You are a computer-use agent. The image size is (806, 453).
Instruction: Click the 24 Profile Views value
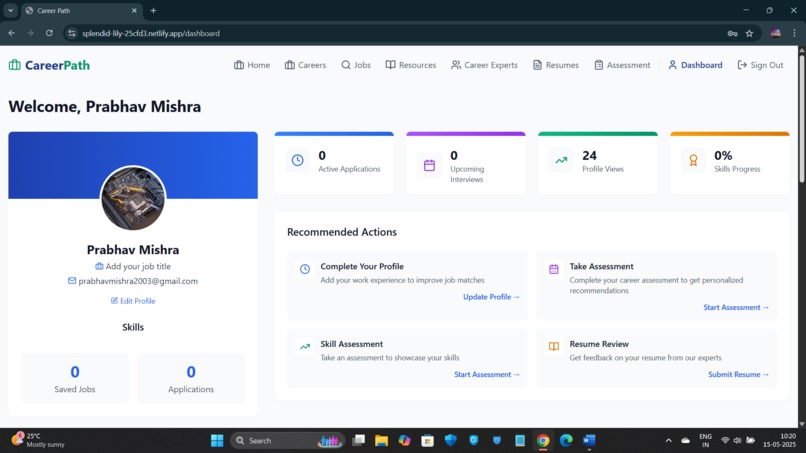(x=590, y=155)
